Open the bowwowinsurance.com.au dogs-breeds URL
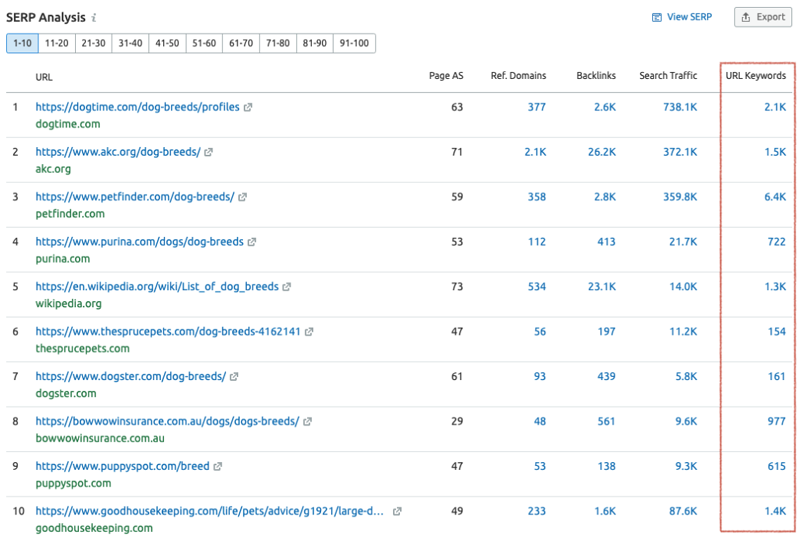The height and width of the screenshot is (538, 800). pyautogui.click(x=167, y=422)
